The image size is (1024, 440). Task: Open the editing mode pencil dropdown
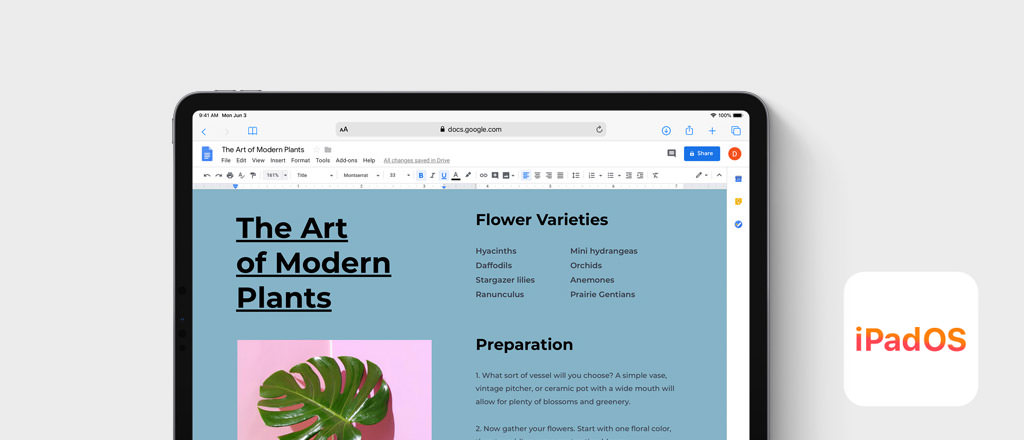(701, 175)
